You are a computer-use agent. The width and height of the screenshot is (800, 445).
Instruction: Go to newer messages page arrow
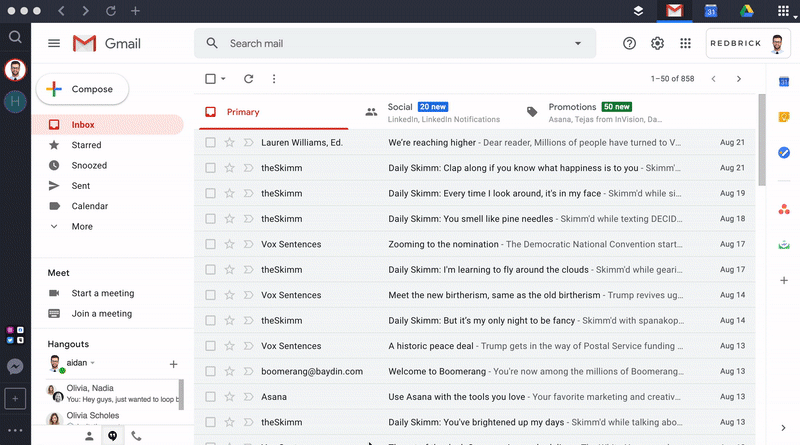tap(713, 79)
